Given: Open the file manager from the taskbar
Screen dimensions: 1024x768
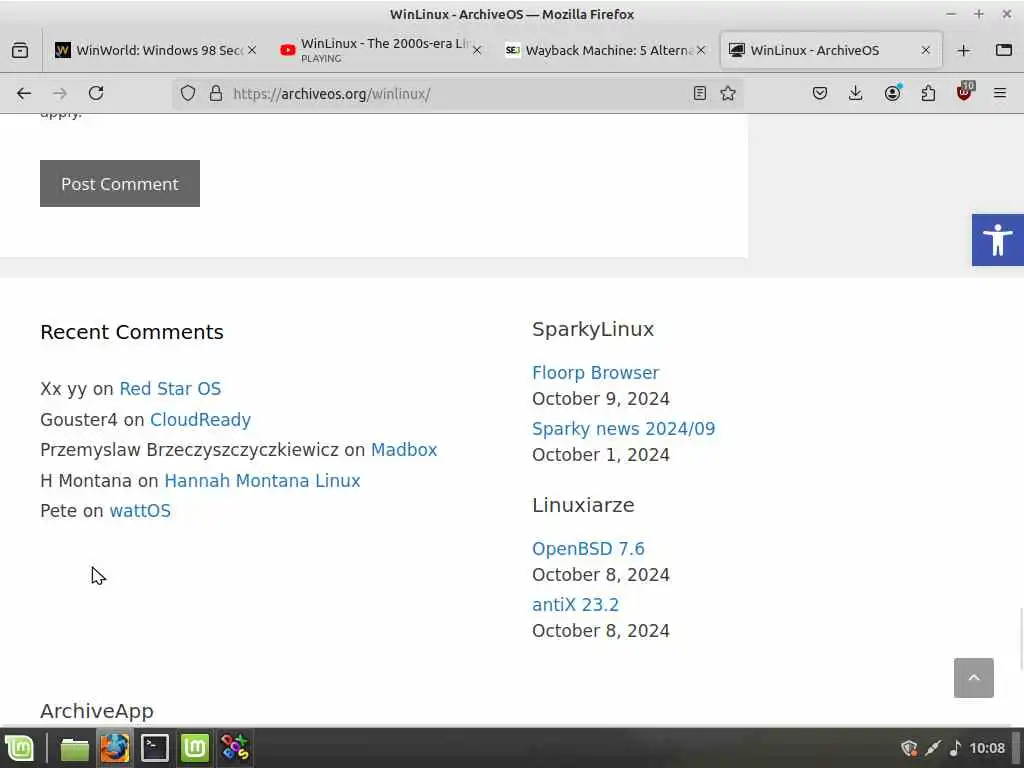Looking at the screenshot, I should tap(74, 748).
